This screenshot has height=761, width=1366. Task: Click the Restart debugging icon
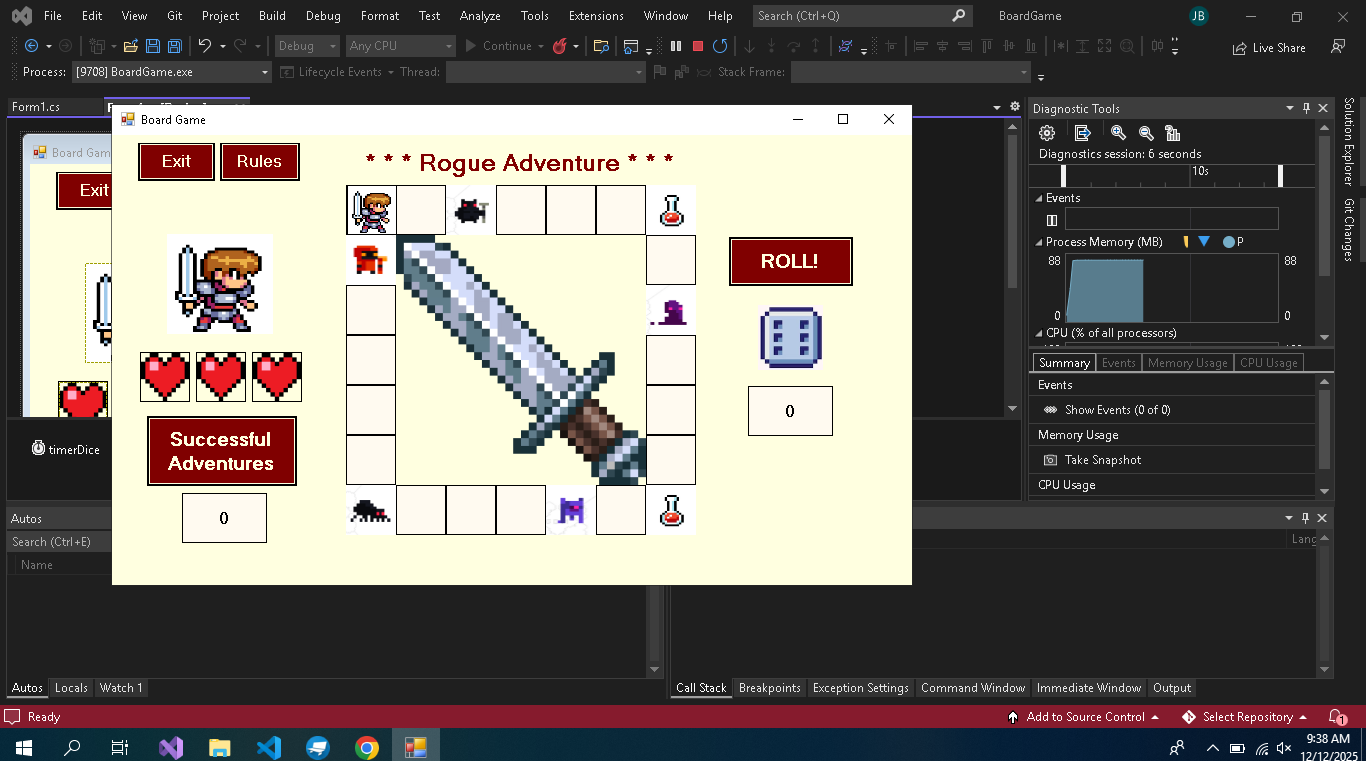(x=720, y=46)
